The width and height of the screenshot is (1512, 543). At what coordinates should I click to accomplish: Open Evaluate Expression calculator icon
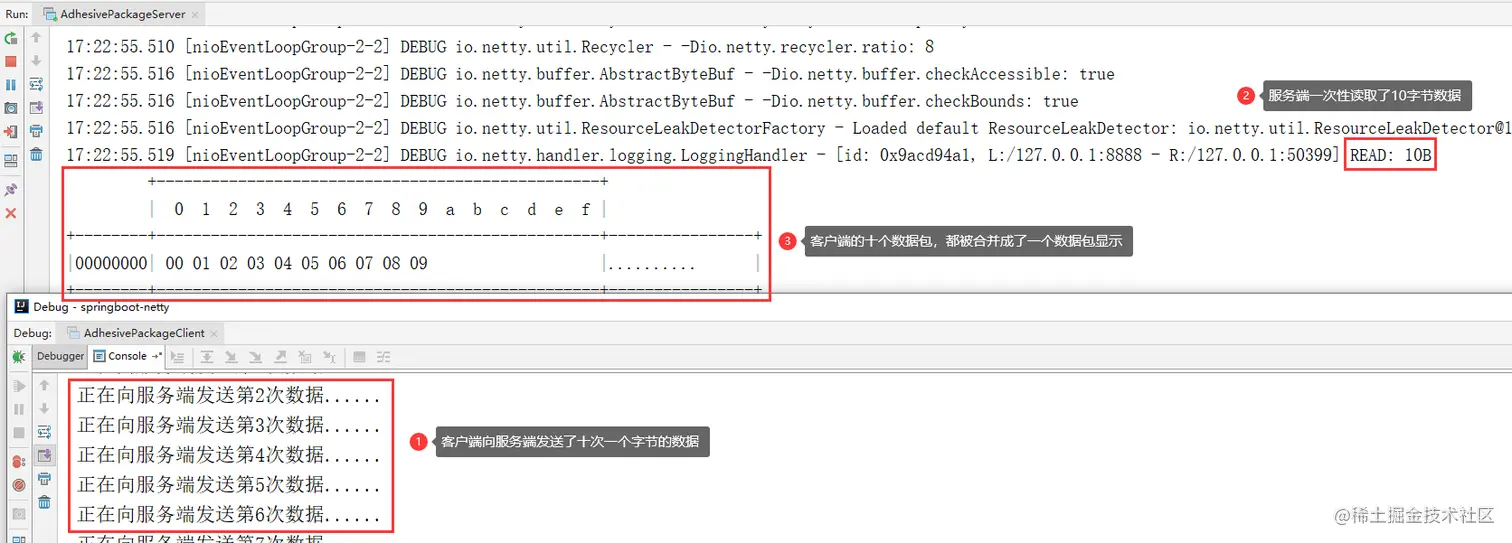[359, 356]
